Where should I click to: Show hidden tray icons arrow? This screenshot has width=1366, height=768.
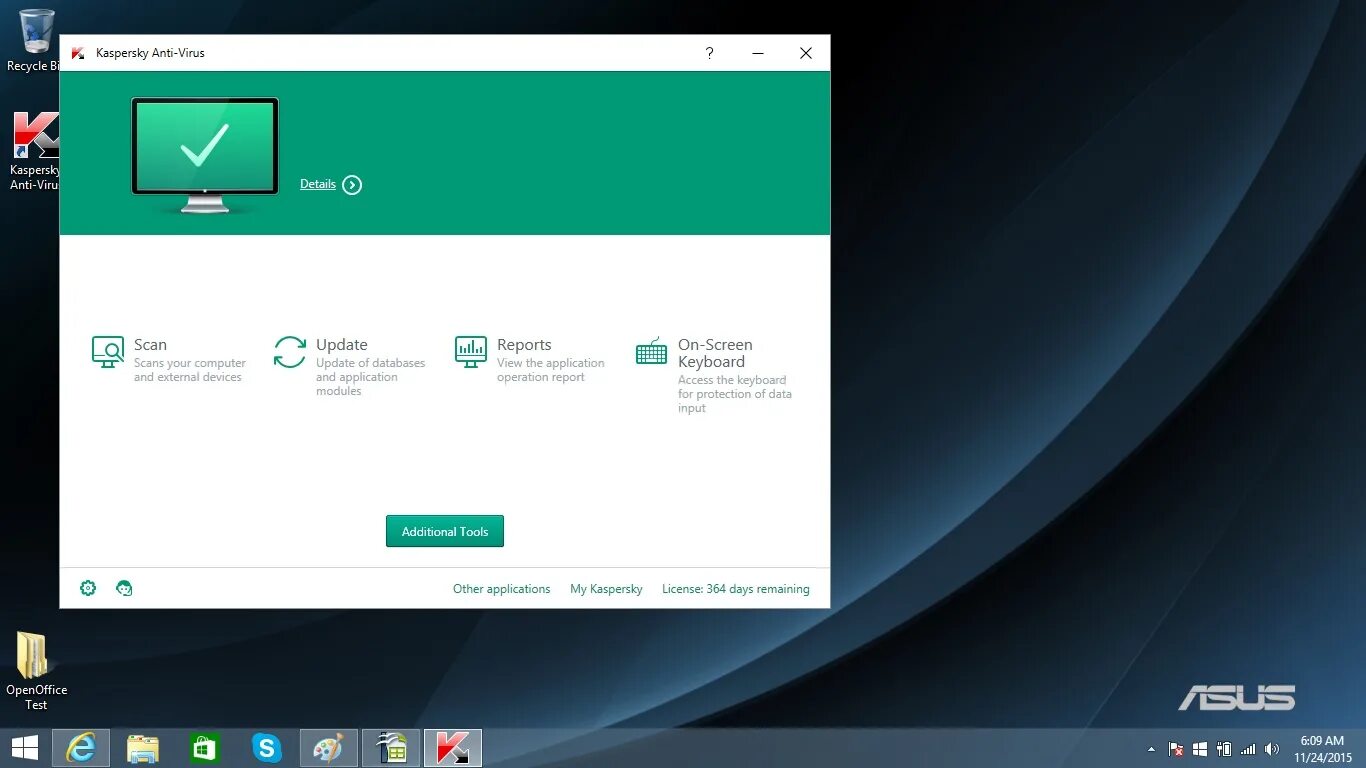(x=1151, y=749)
